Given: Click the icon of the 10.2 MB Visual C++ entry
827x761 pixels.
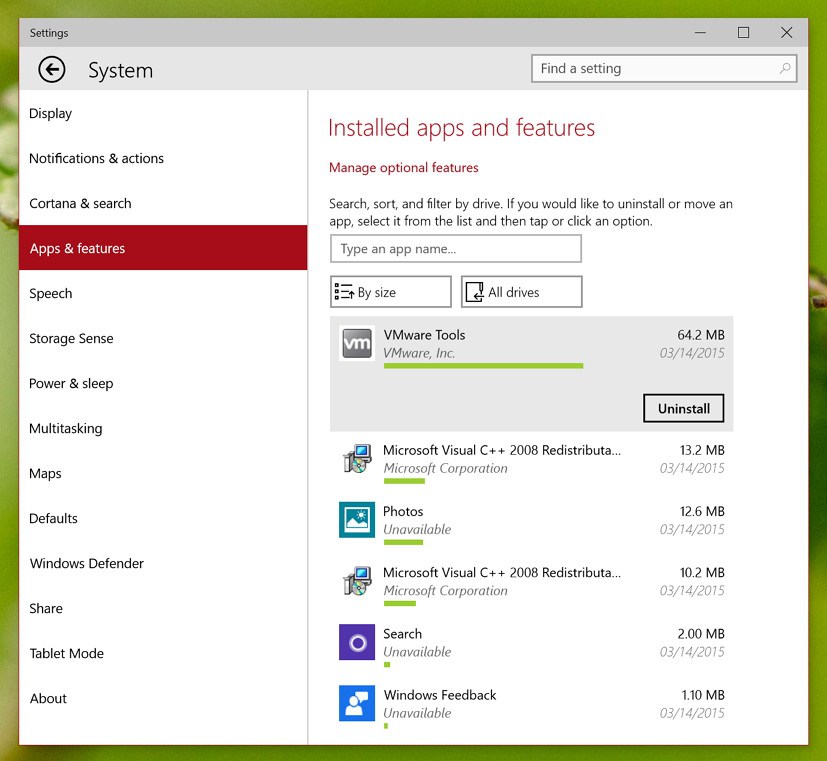Looking at the screenshot, I should (357, 581).
